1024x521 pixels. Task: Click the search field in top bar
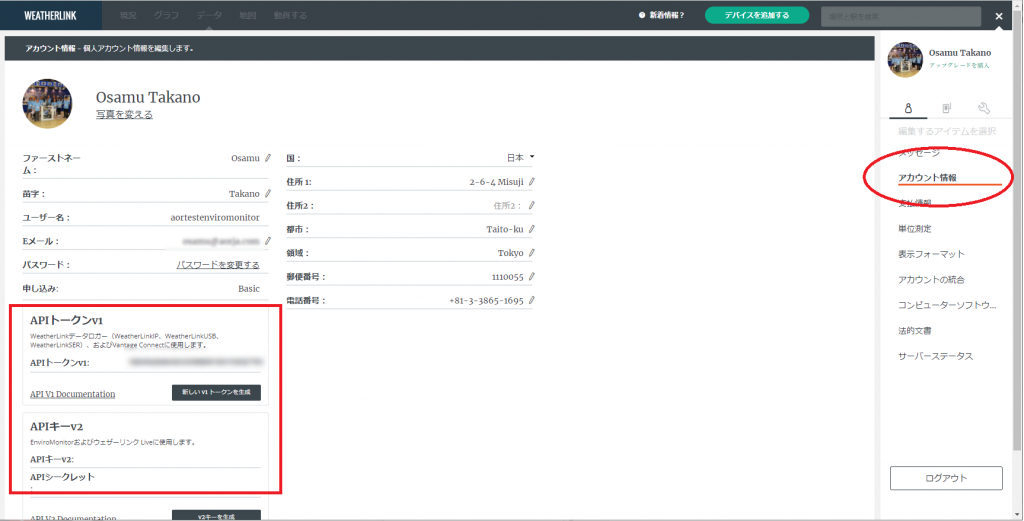tap(901, 16)
